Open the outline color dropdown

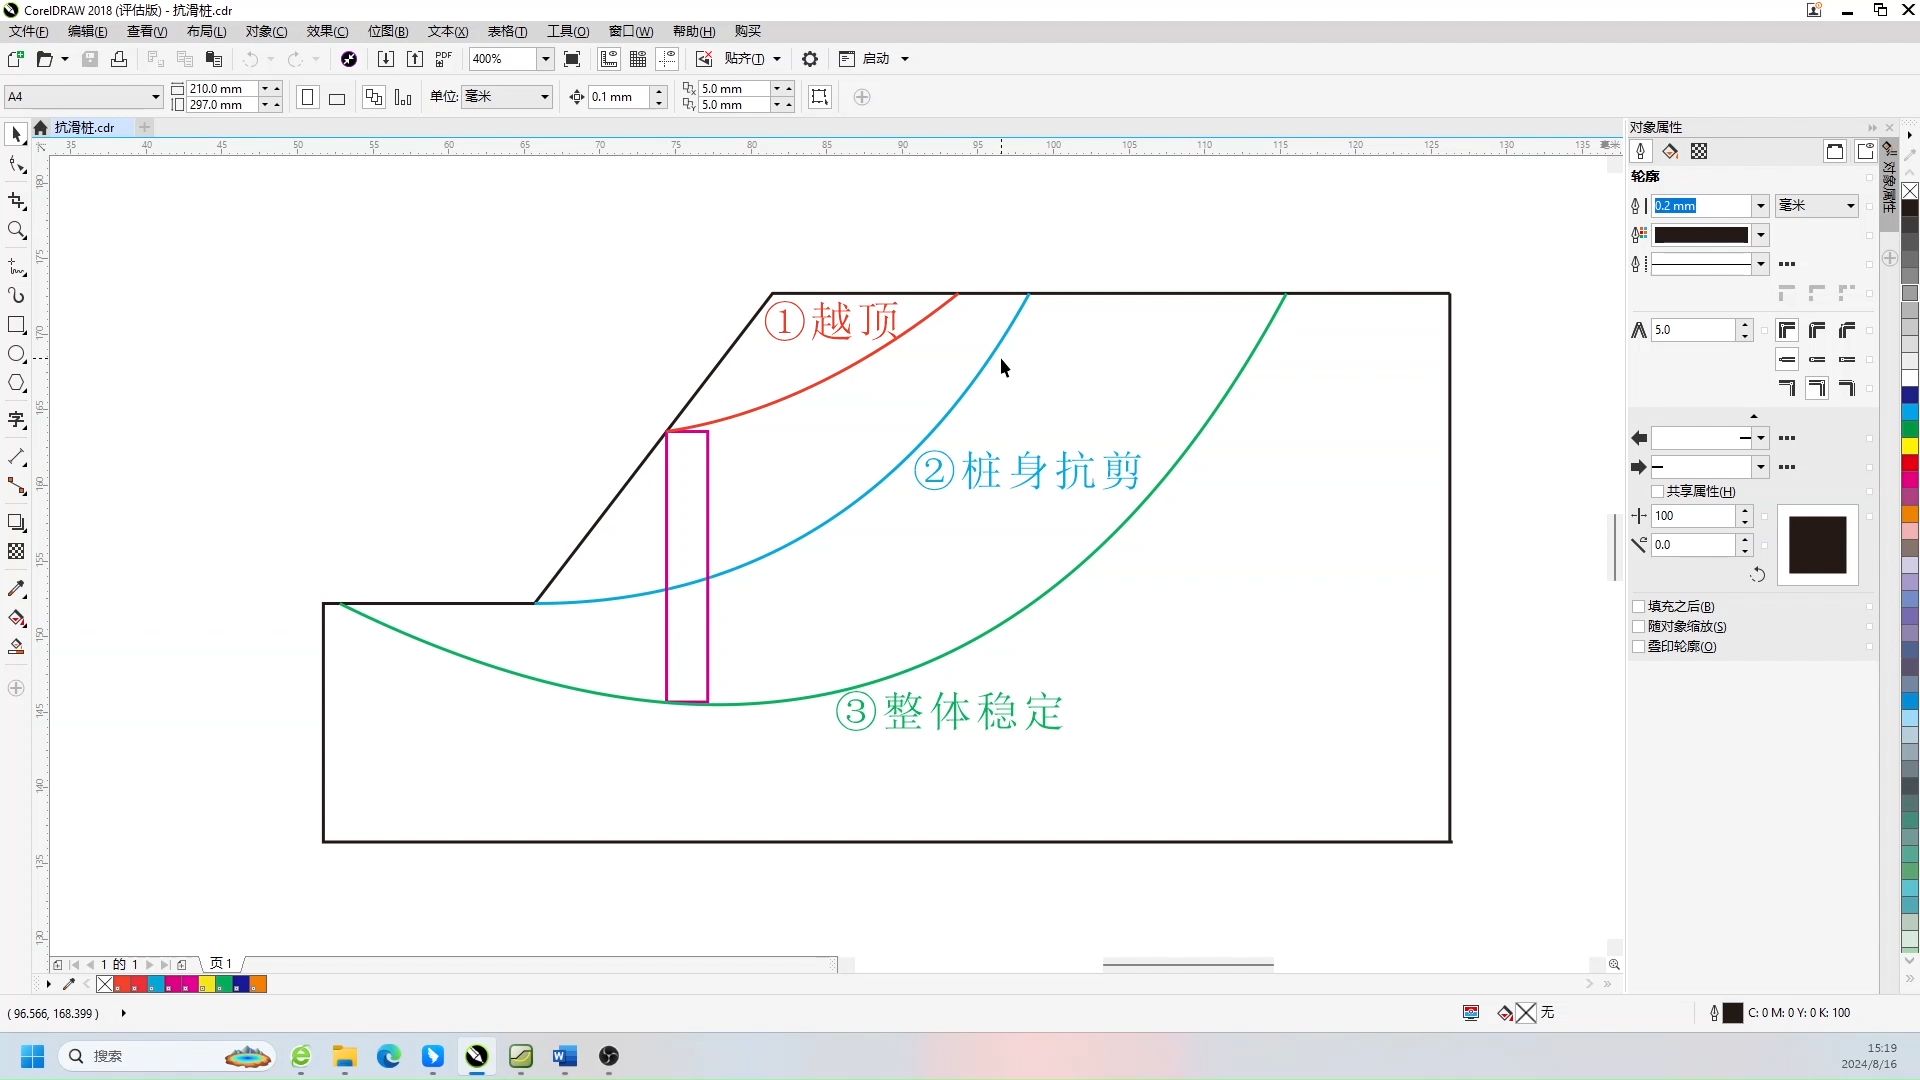tap(1761, 235)
